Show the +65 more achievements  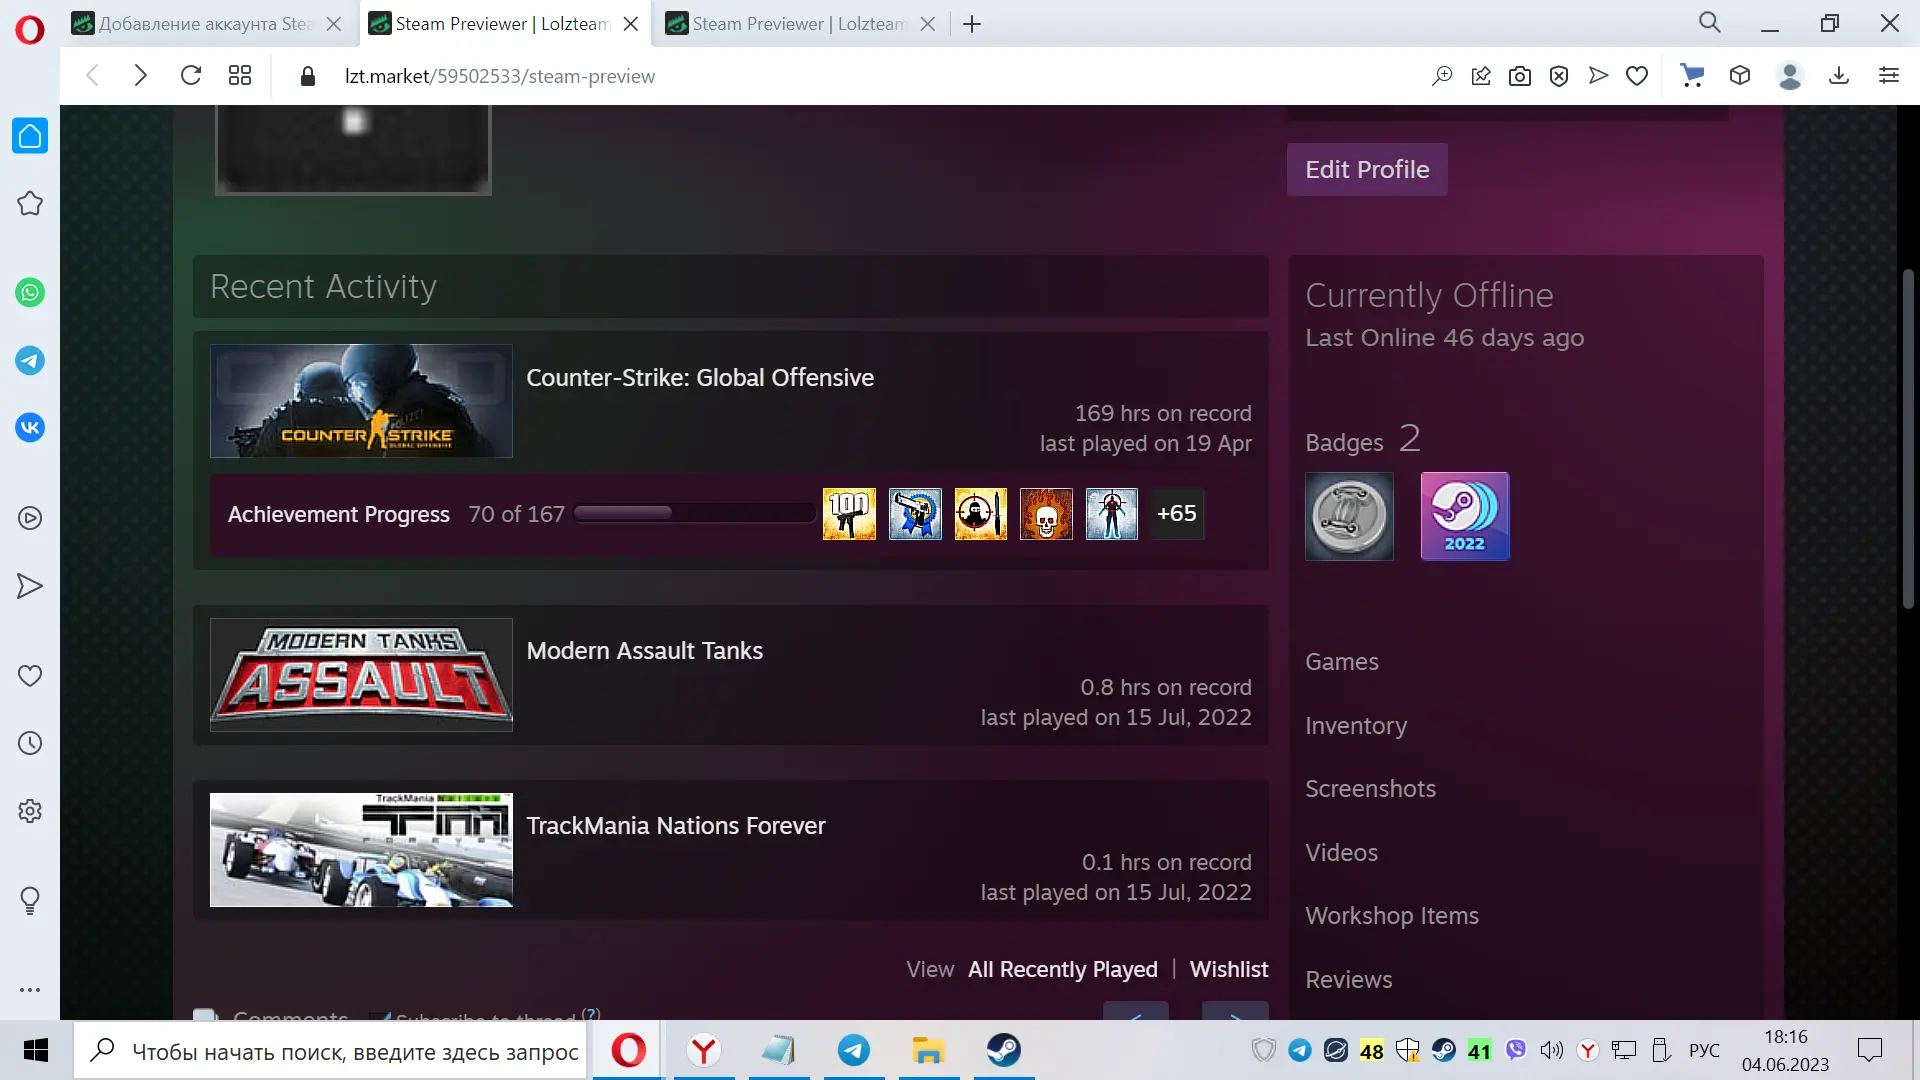click(1177, 514)
